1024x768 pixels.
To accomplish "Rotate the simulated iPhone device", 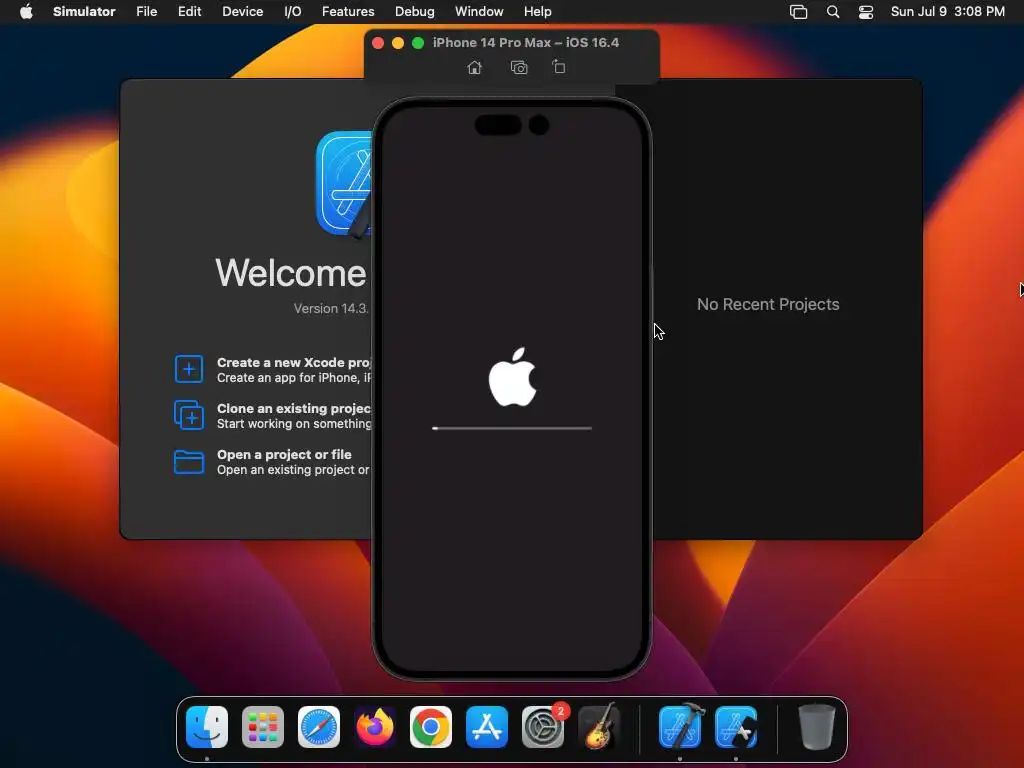I will (x=558, y=67).
